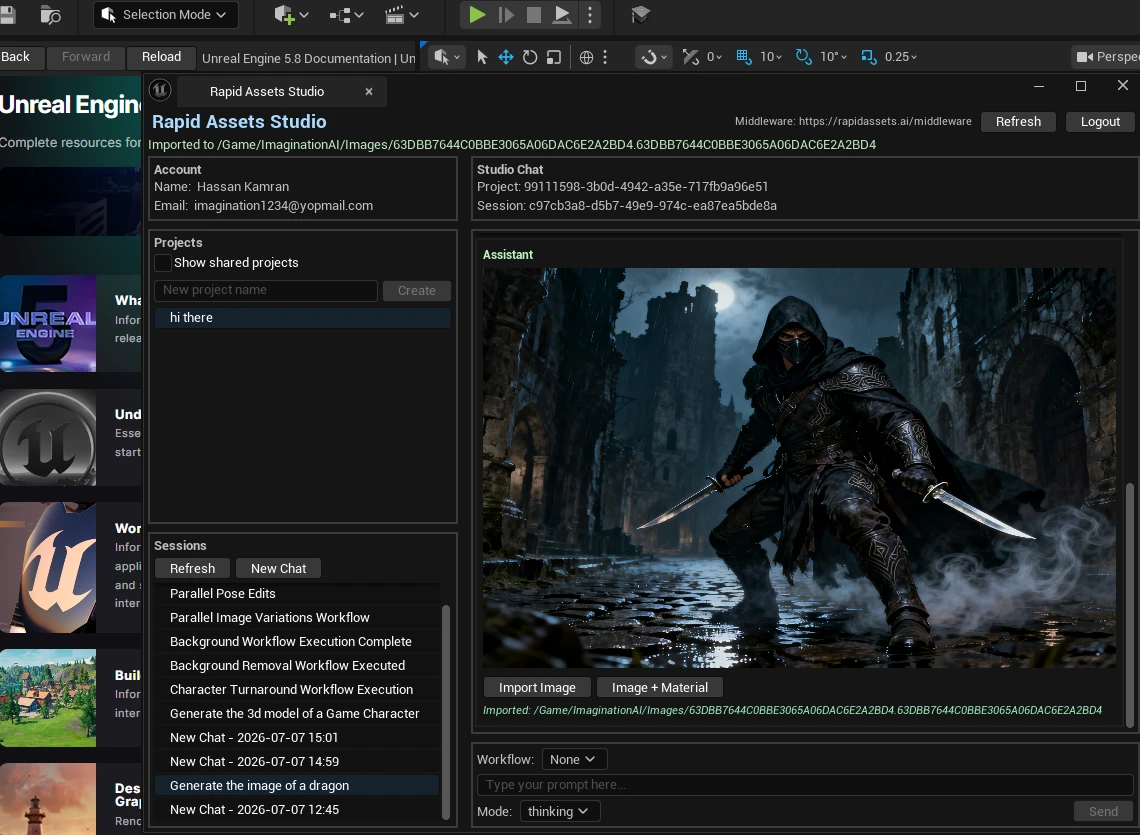Screen dimensions: 1140x835
Task: Reload the documentation page
Action: click(x=161, y=57)
